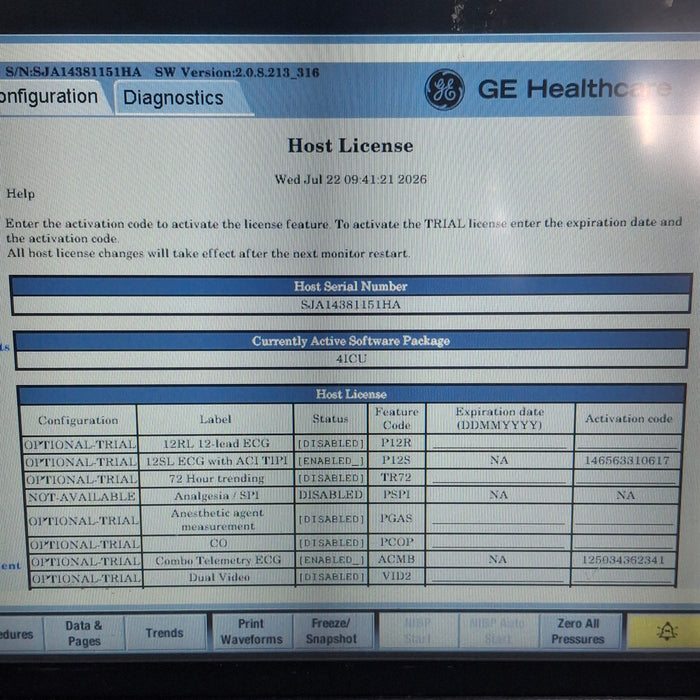Click activation code field for 72 Hour trending

click(x=626, y=477)
